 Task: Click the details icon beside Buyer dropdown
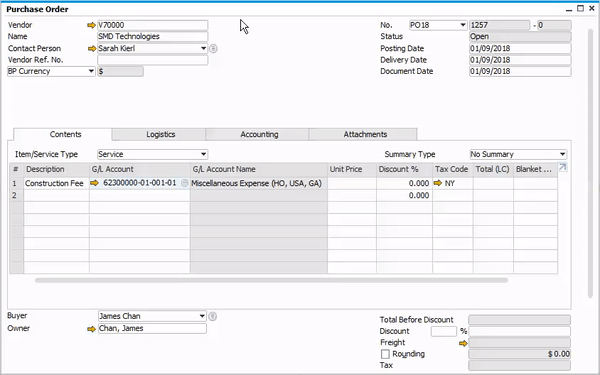pyautogui.click(x=213, y=316)
